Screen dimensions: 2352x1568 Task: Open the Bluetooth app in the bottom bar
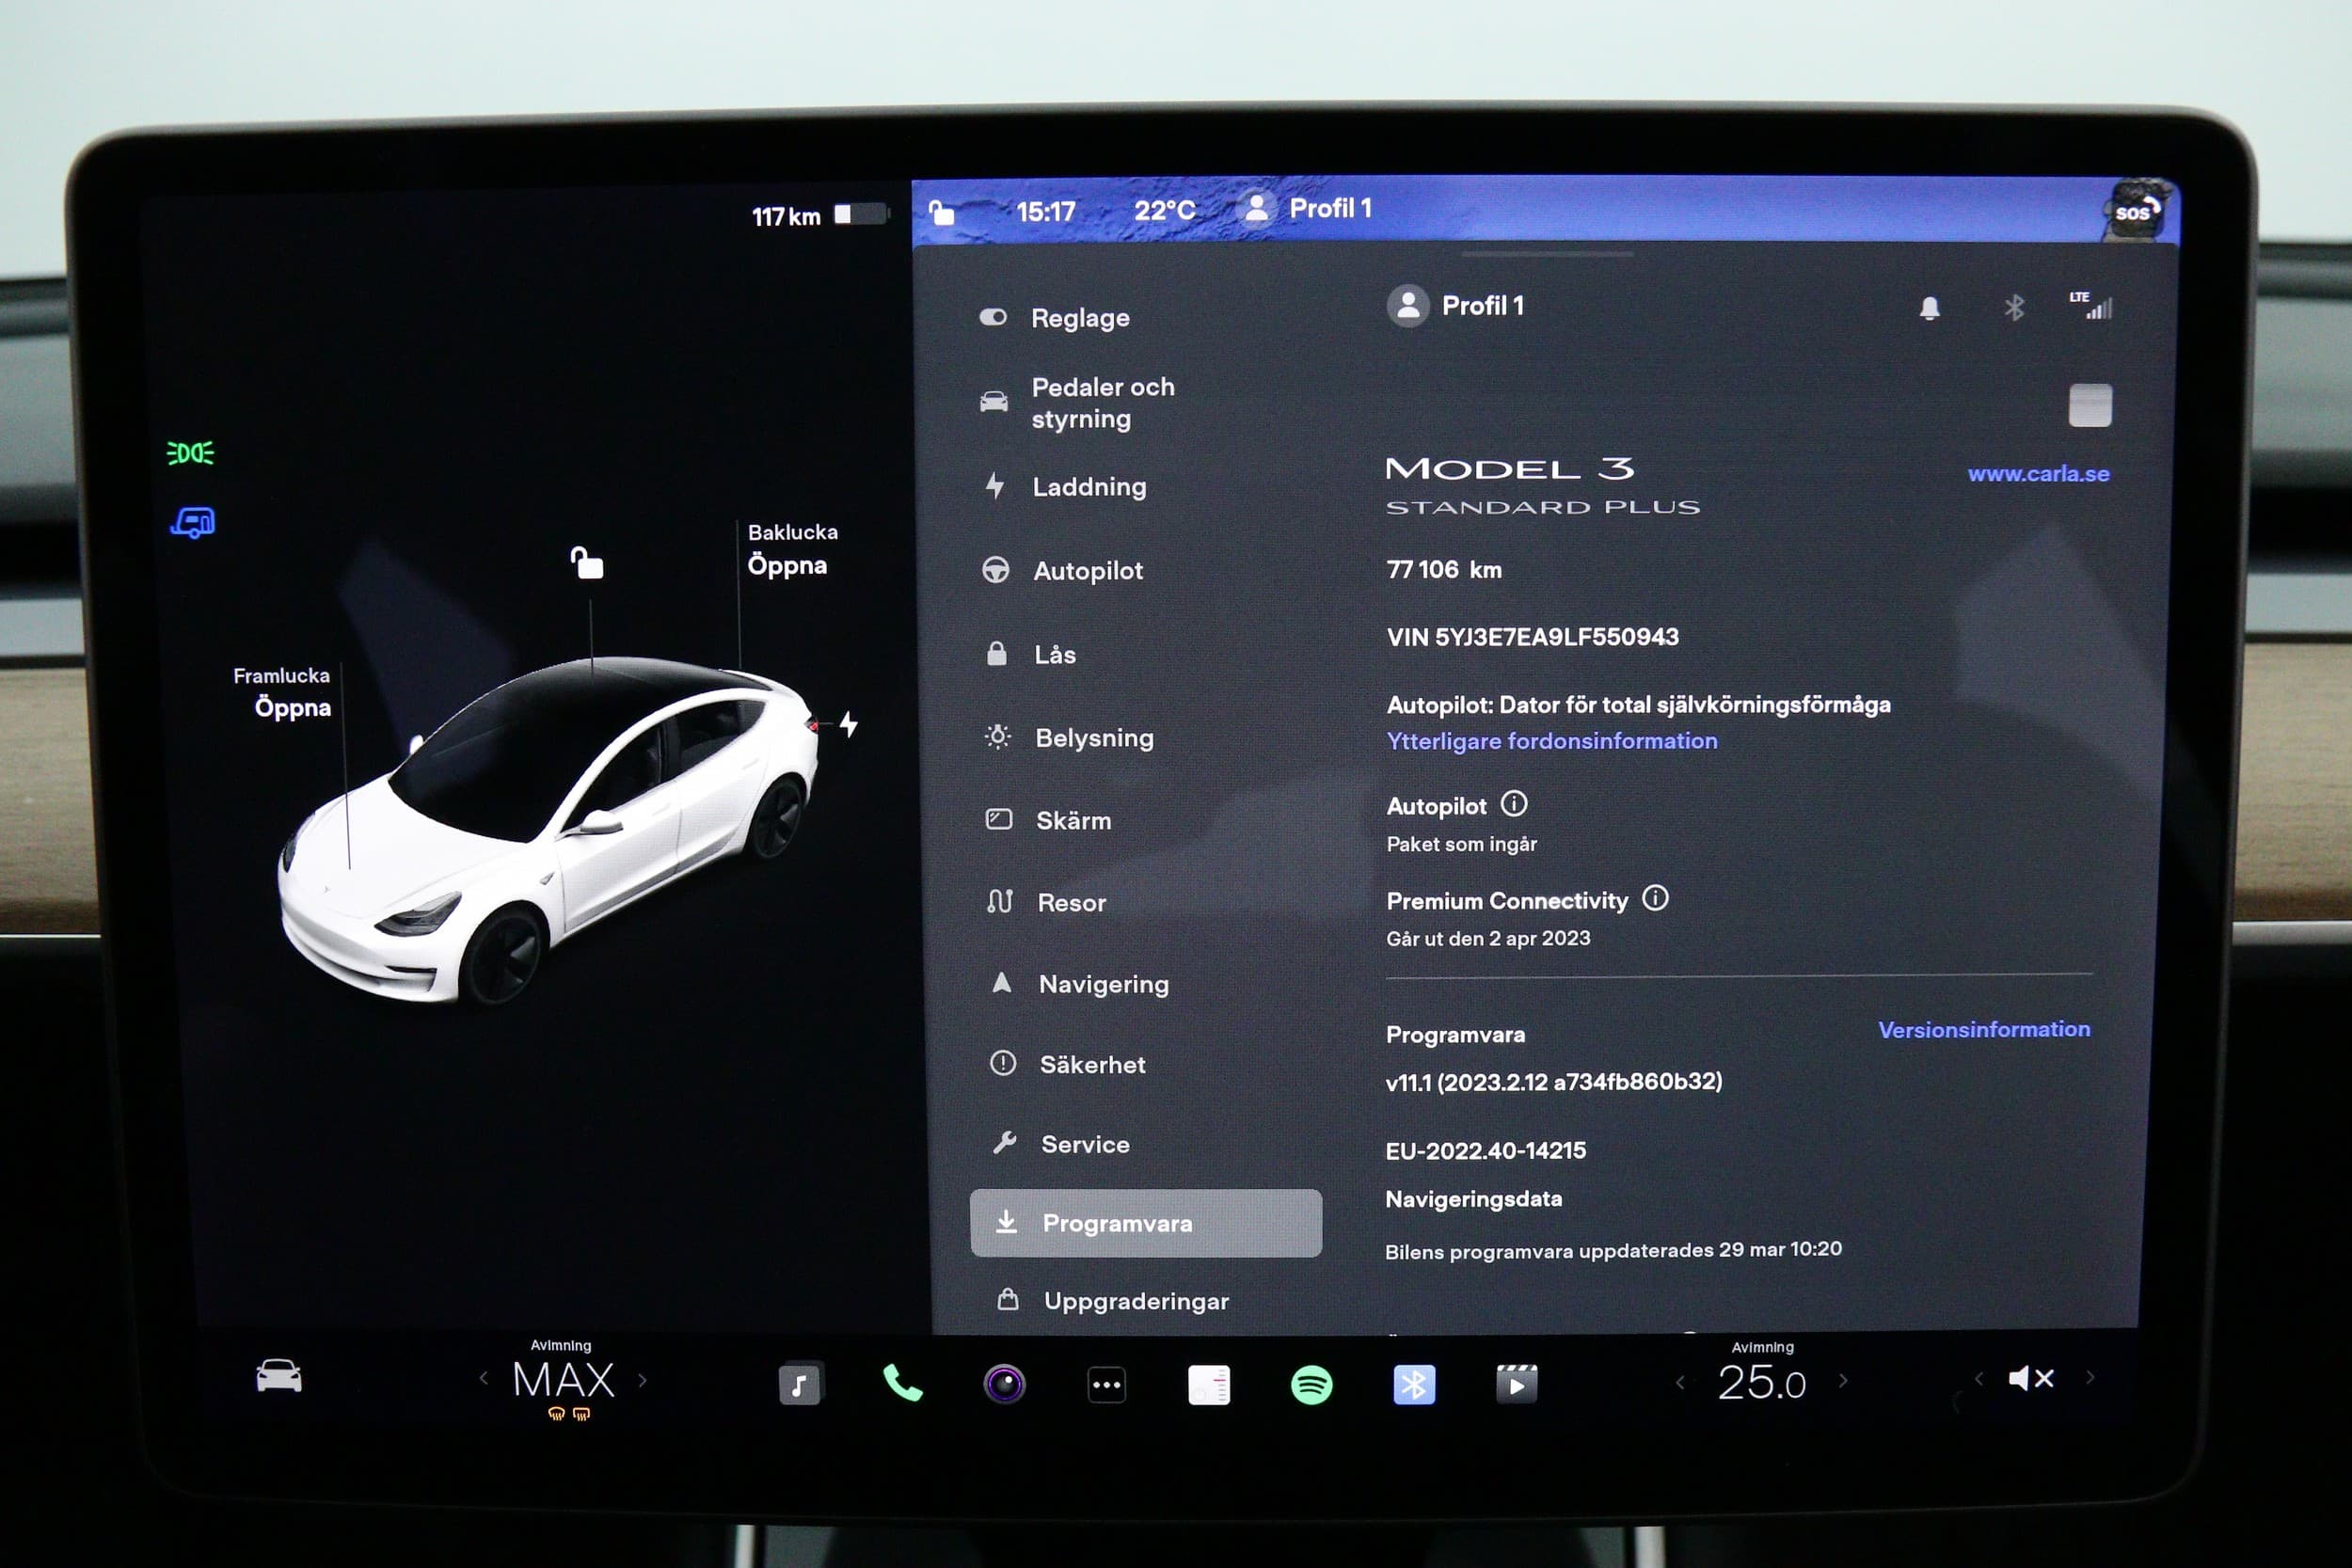pos(1413,1385)
